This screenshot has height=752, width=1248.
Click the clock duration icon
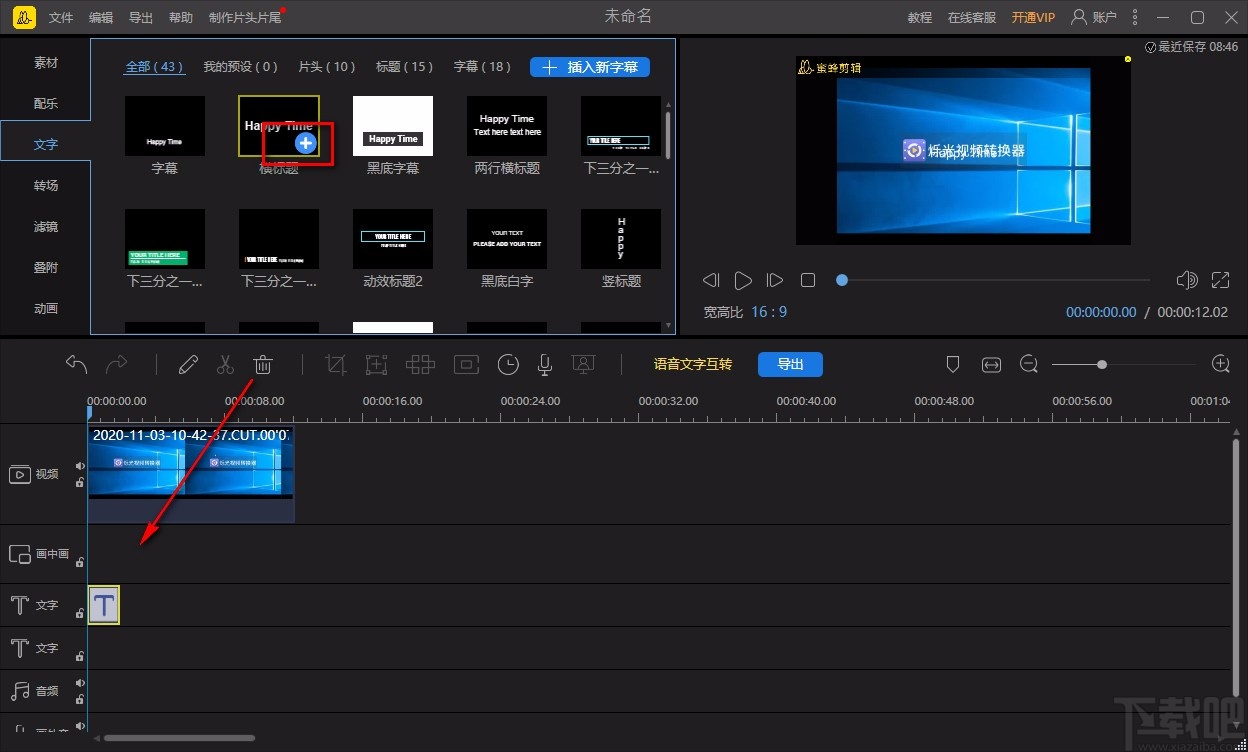click(508, 365)
